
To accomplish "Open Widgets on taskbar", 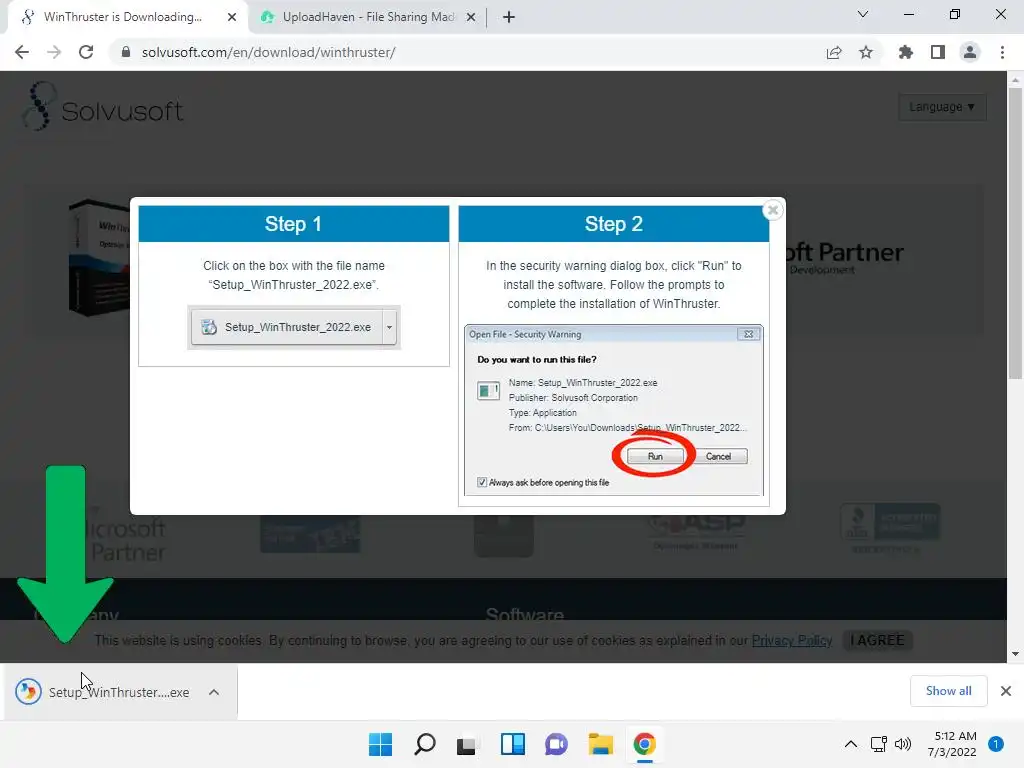I will (513, 744).
